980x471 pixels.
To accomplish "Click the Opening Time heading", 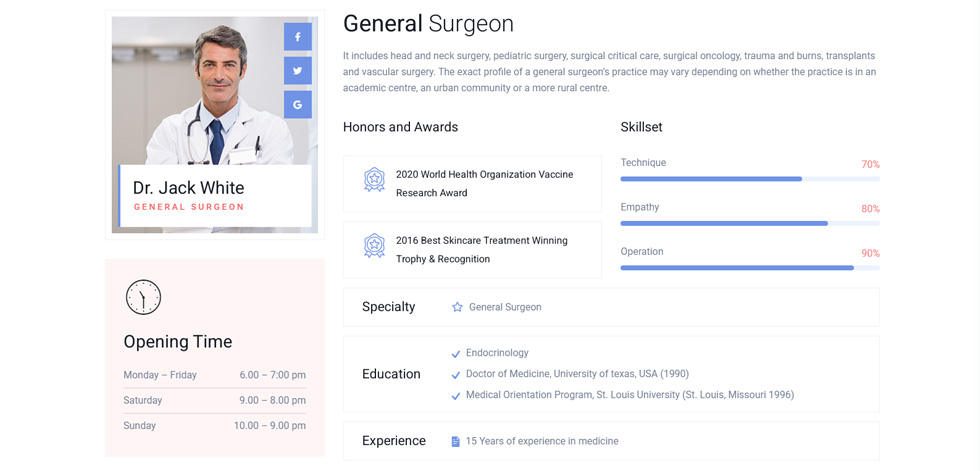I will coord(178,342).
